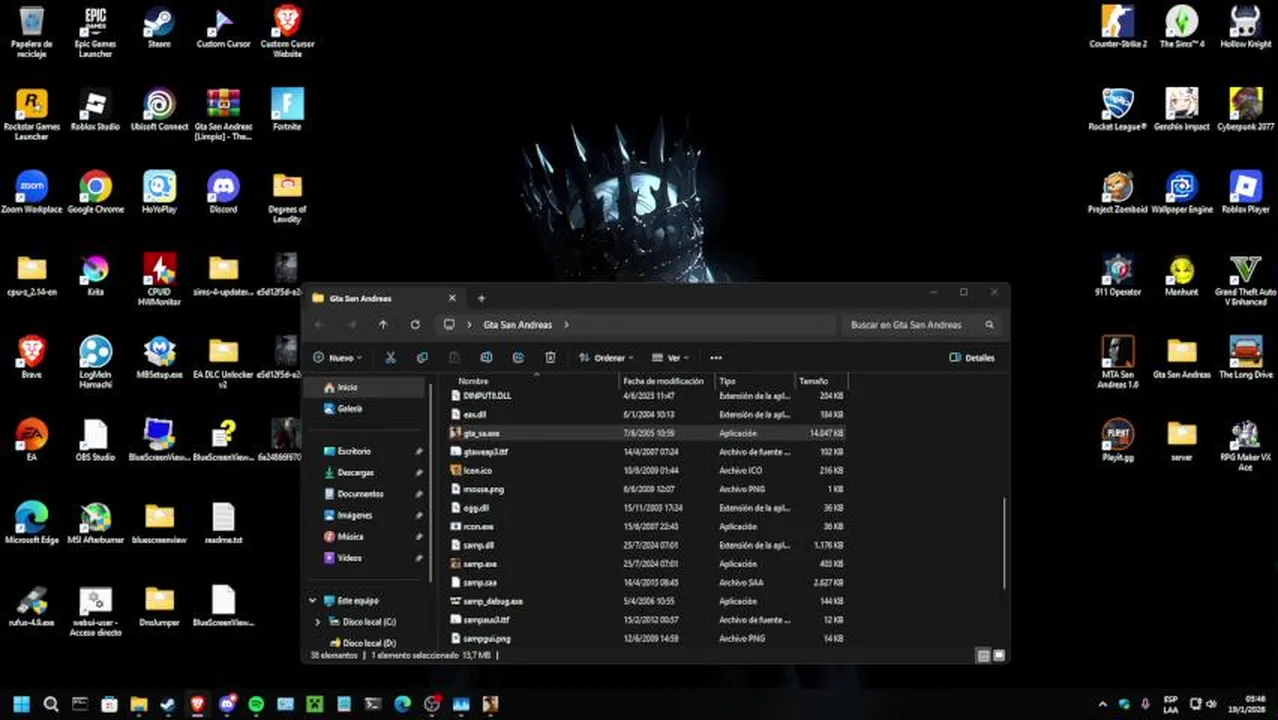This screenshot has width=1278, height=720.
Task: Click the taskbar search magnifier
Action: point(51,704)
